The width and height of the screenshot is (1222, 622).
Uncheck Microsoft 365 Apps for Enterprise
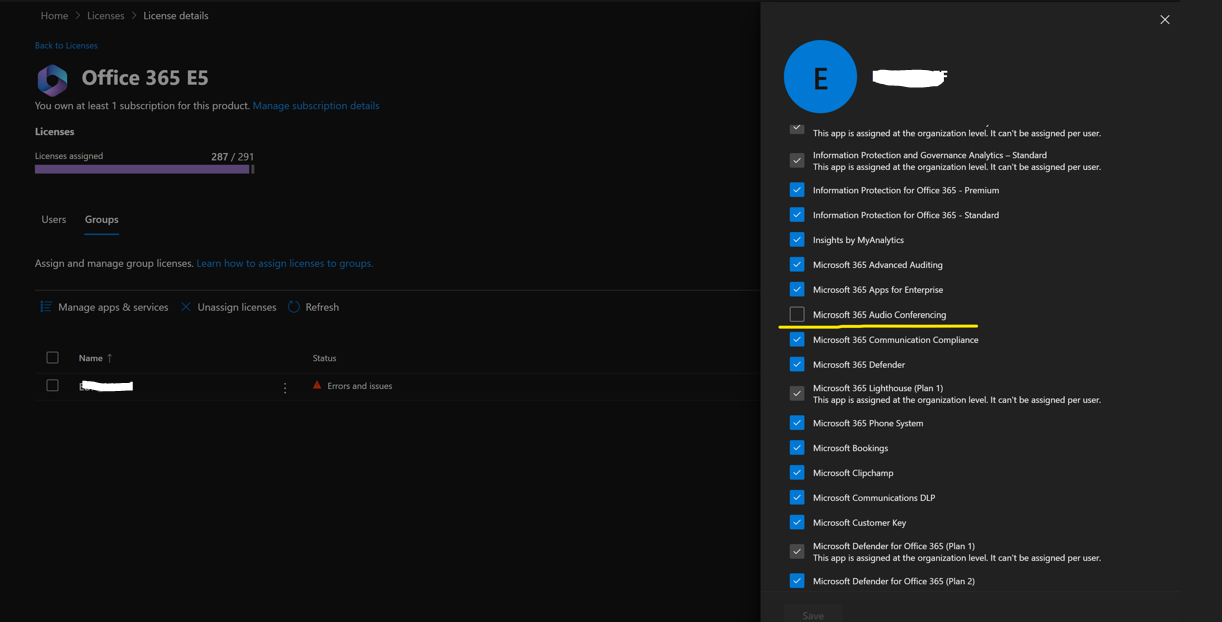point(797,289)
